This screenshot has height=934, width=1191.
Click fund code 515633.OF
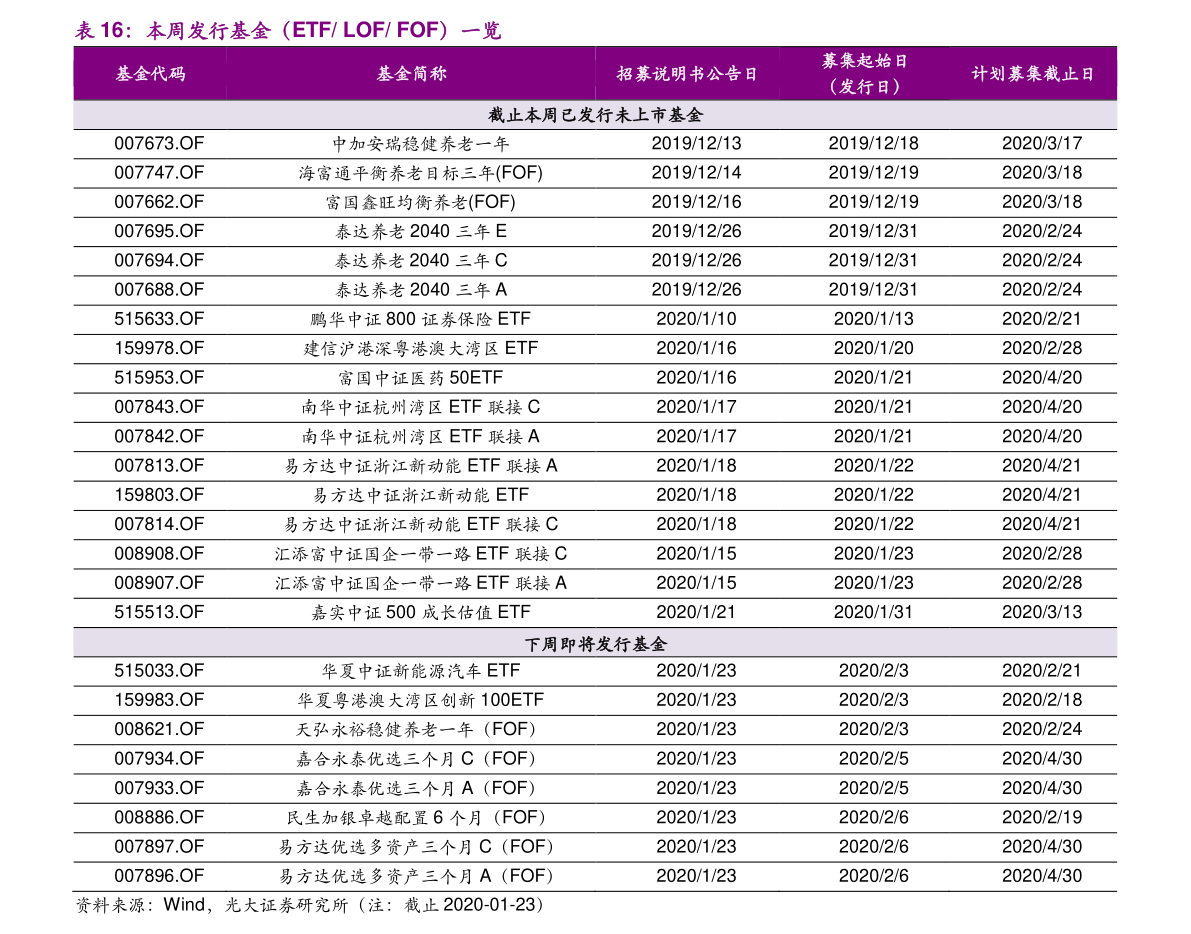click(159, 319)
